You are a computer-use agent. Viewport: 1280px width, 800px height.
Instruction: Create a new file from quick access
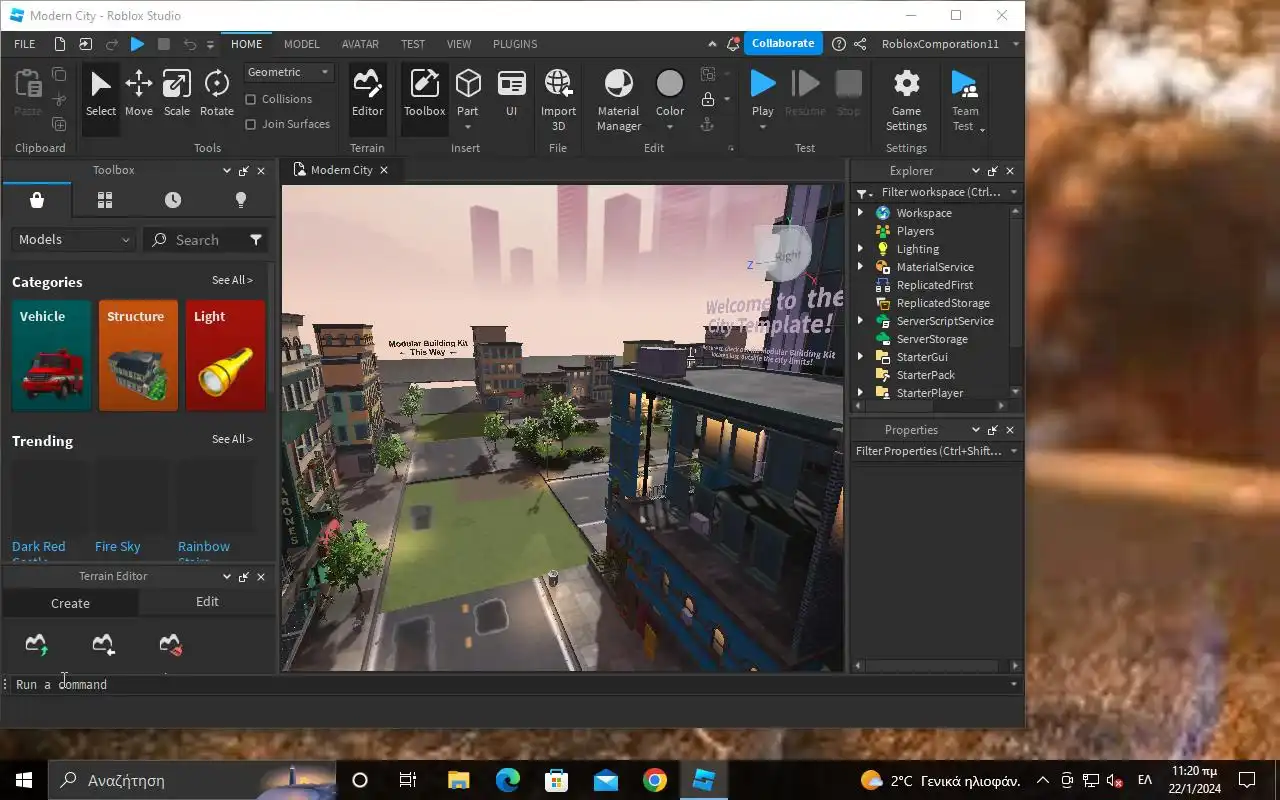click(60, 44)
